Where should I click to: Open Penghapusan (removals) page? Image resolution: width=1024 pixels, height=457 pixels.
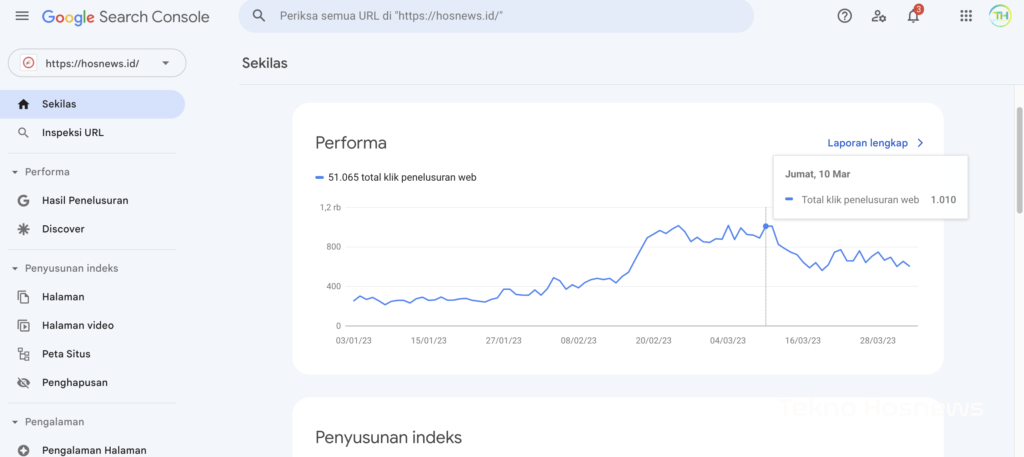[x=74, y=382]
